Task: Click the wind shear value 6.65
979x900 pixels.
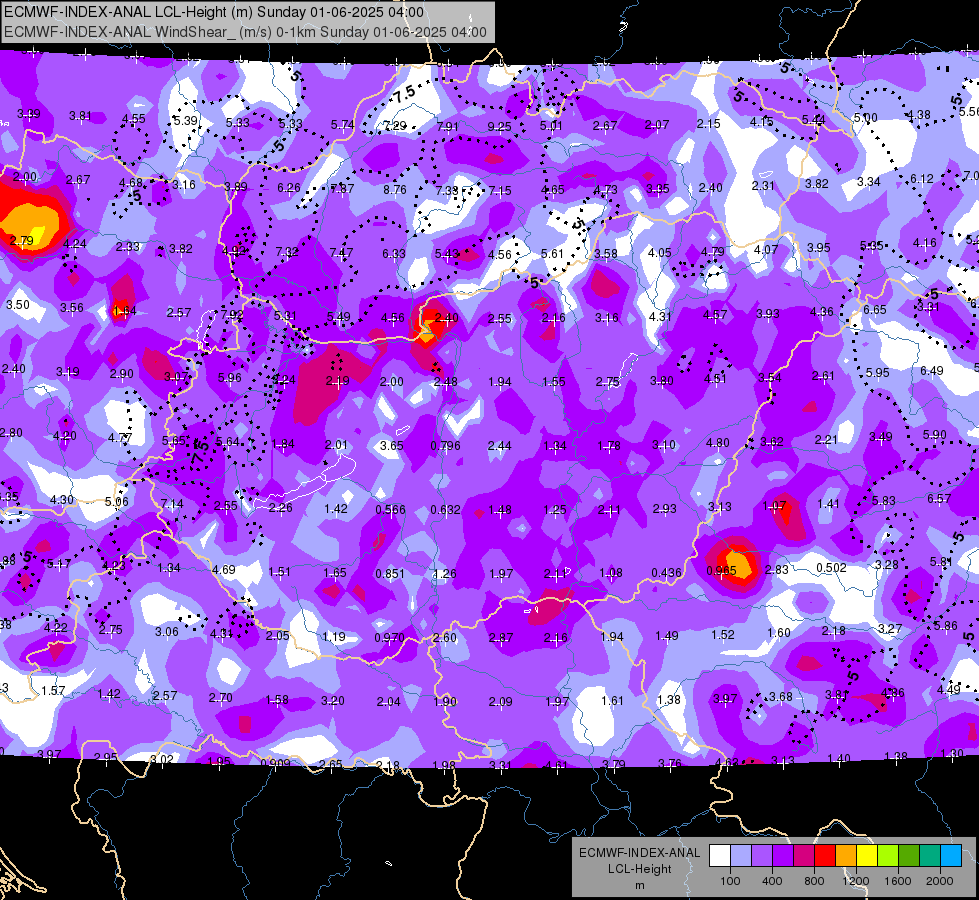Action: pos(875,310)
